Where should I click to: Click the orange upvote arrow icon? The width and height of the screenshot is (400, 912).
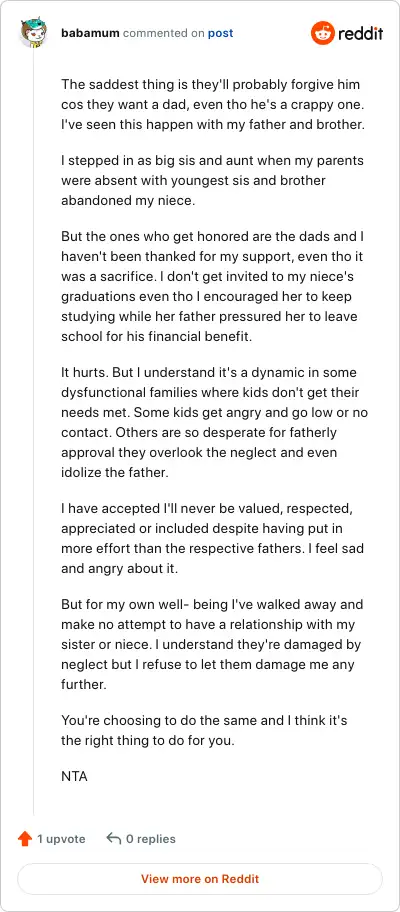[x=24, y=839]
